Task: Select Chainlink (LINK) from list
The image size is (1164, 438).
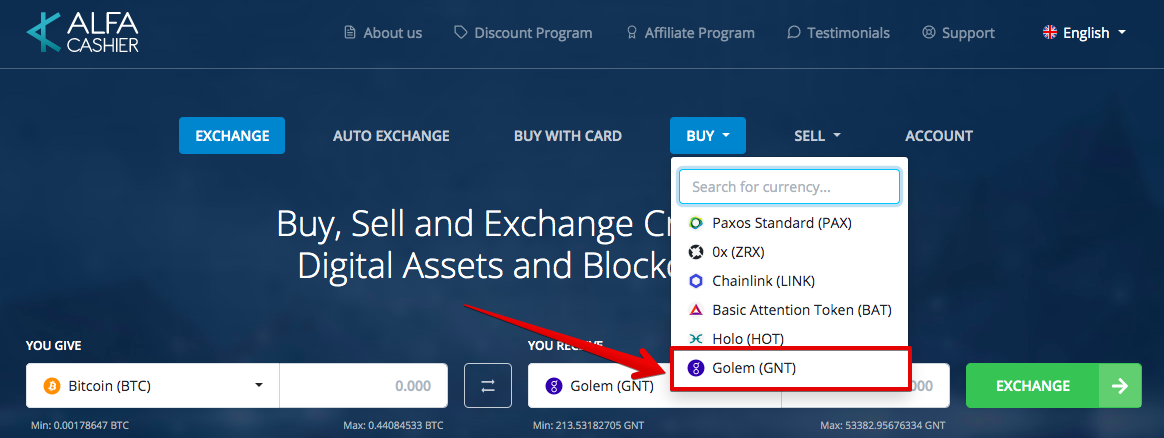Action: click(x=789, y=281)
